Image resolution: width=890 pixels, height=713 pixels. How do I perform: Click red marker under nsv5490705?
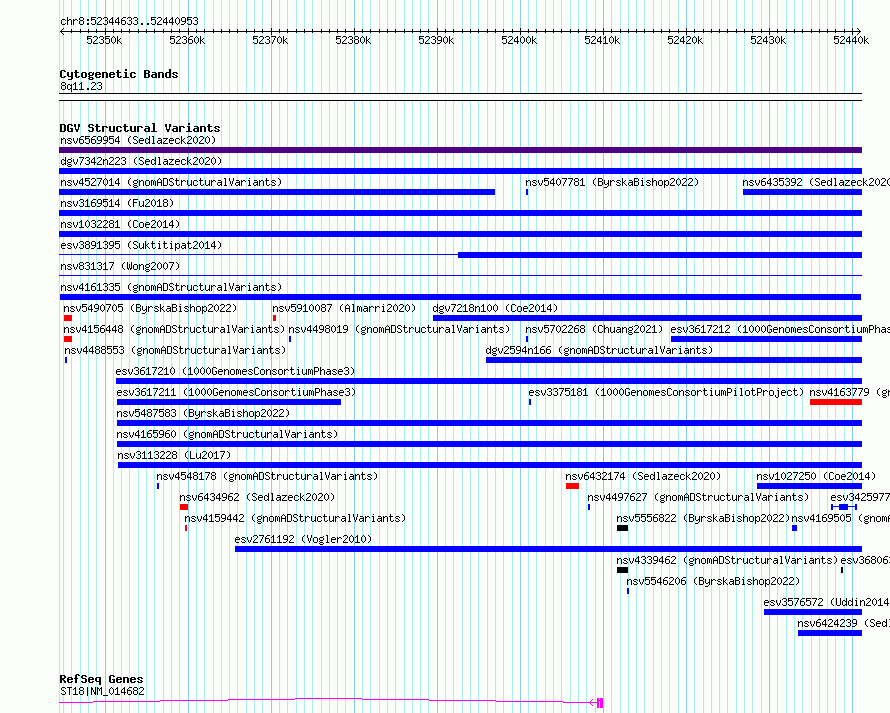pyautogui.click(x=68, y=318)
